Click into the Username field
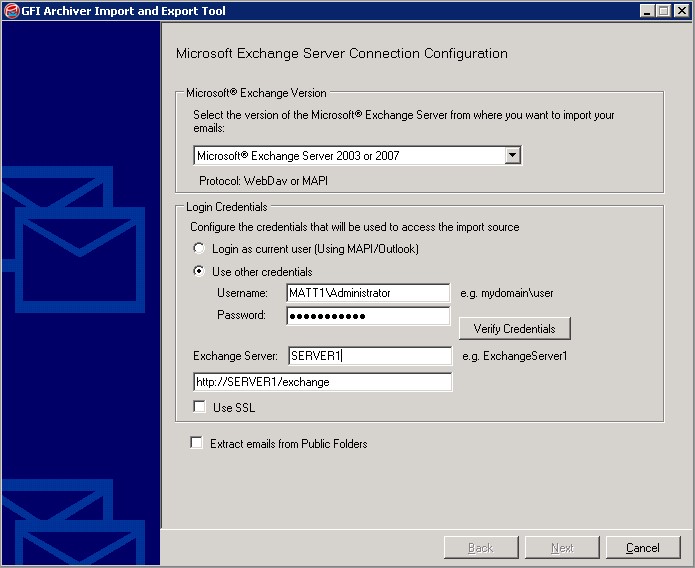695x568 pixels. (368, 293)
